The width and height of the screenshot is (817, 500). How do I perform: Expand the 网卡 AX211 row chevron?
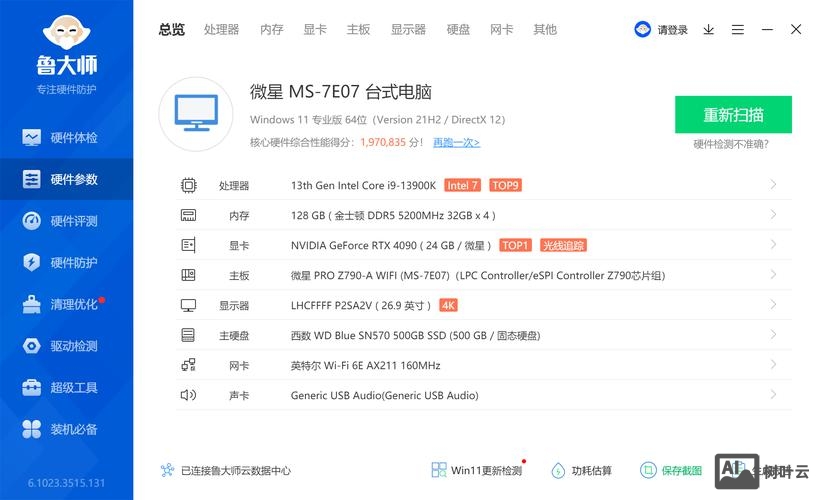tap(773, 365)
